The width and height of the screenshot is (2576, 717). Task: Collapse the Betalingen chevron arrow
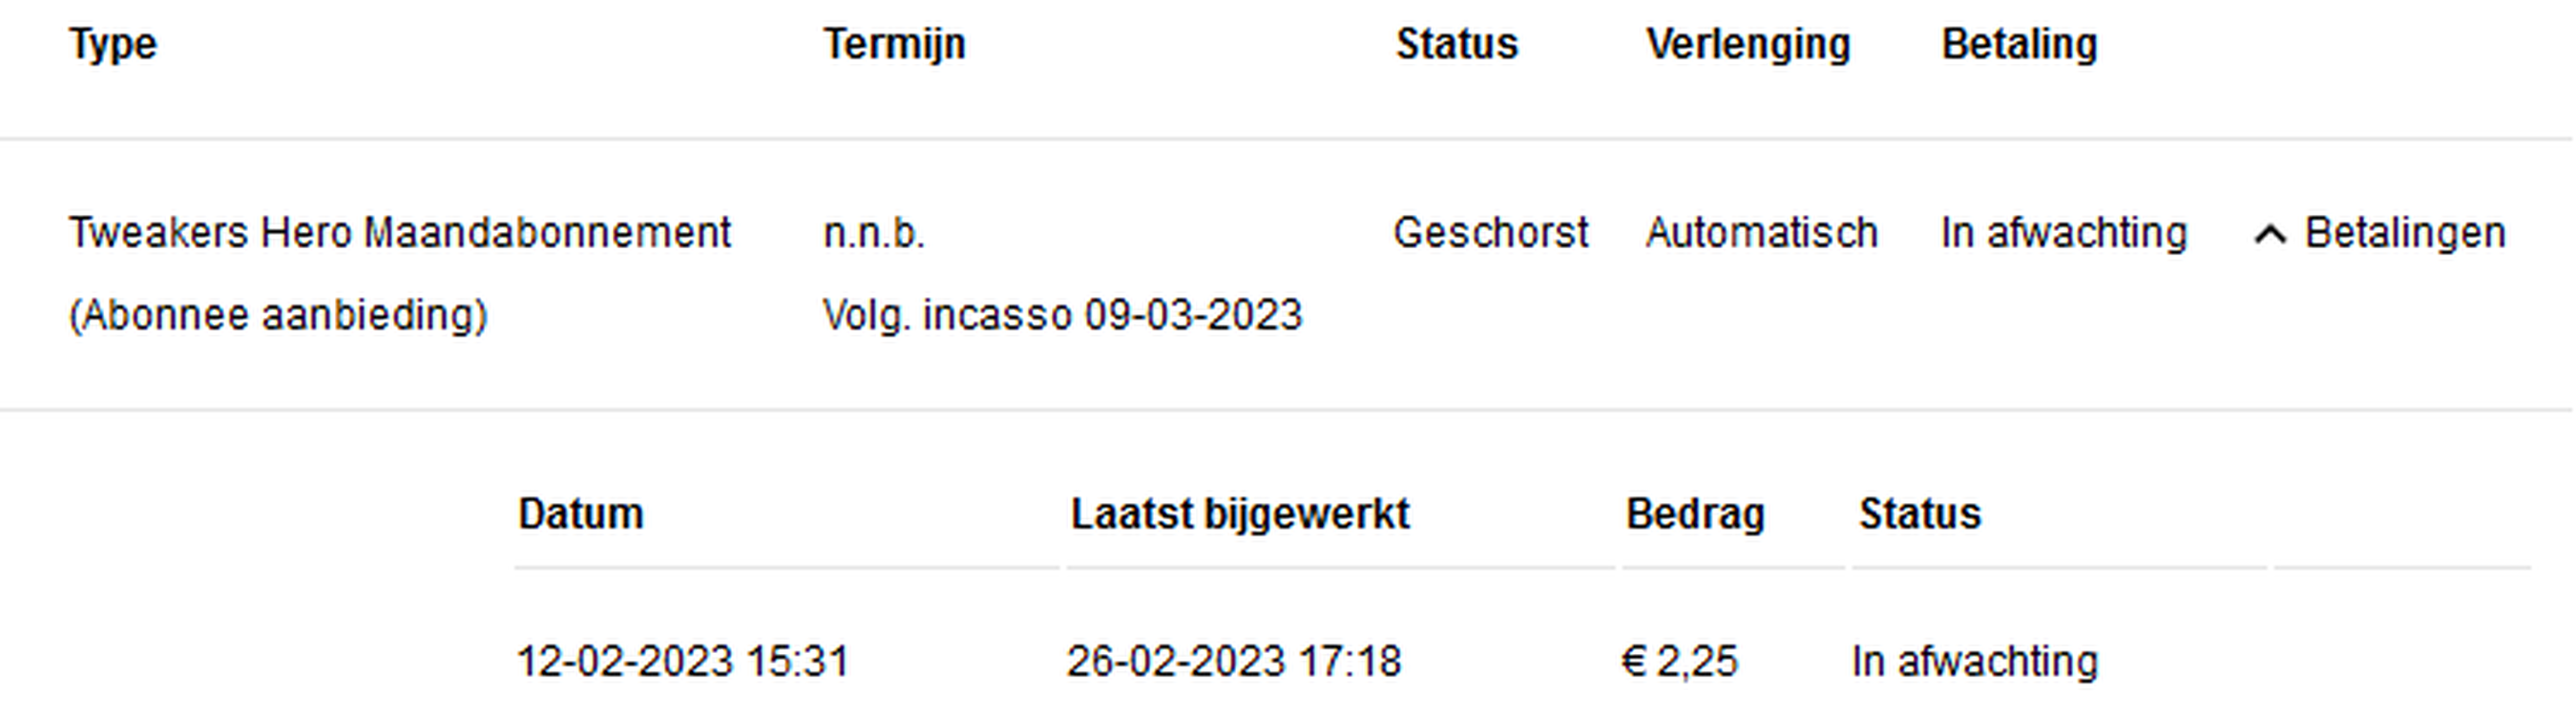(2269, 235)
